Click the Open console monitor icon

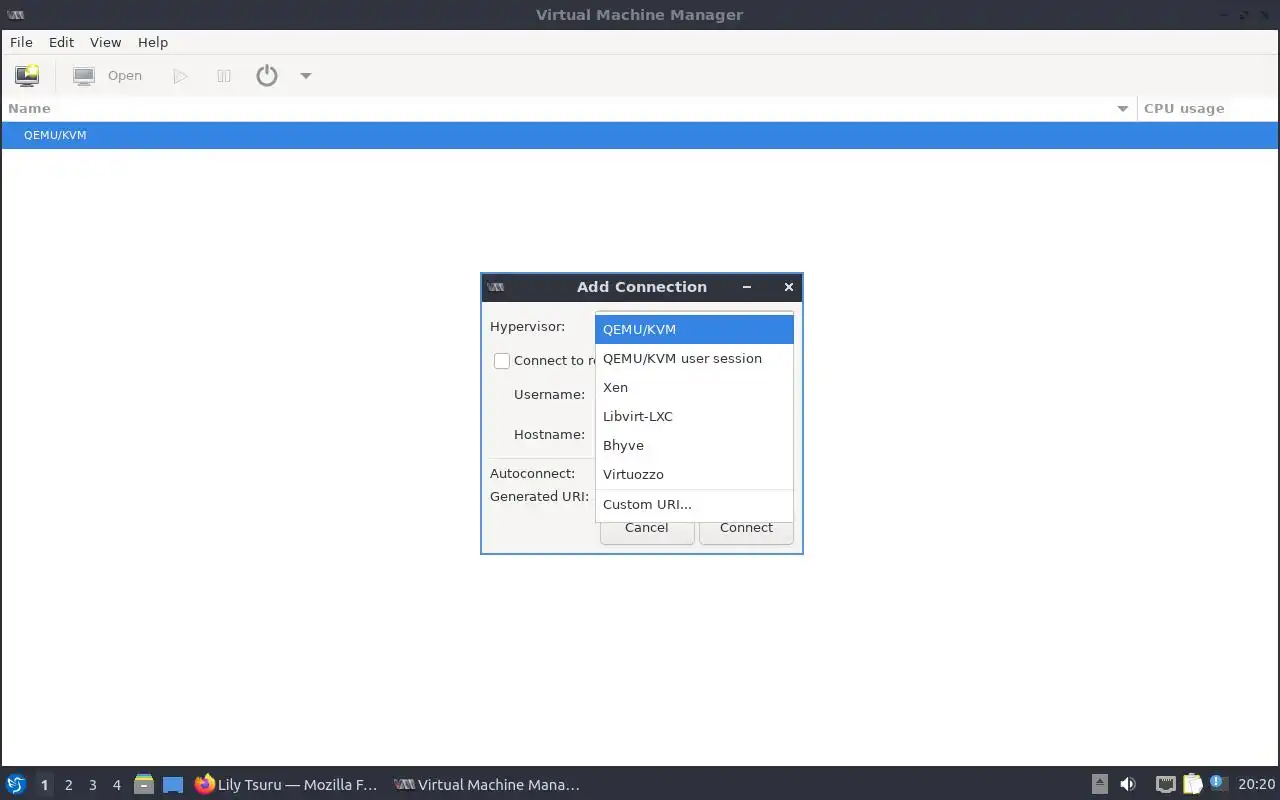pyautogui.click(x=84, y=75)
